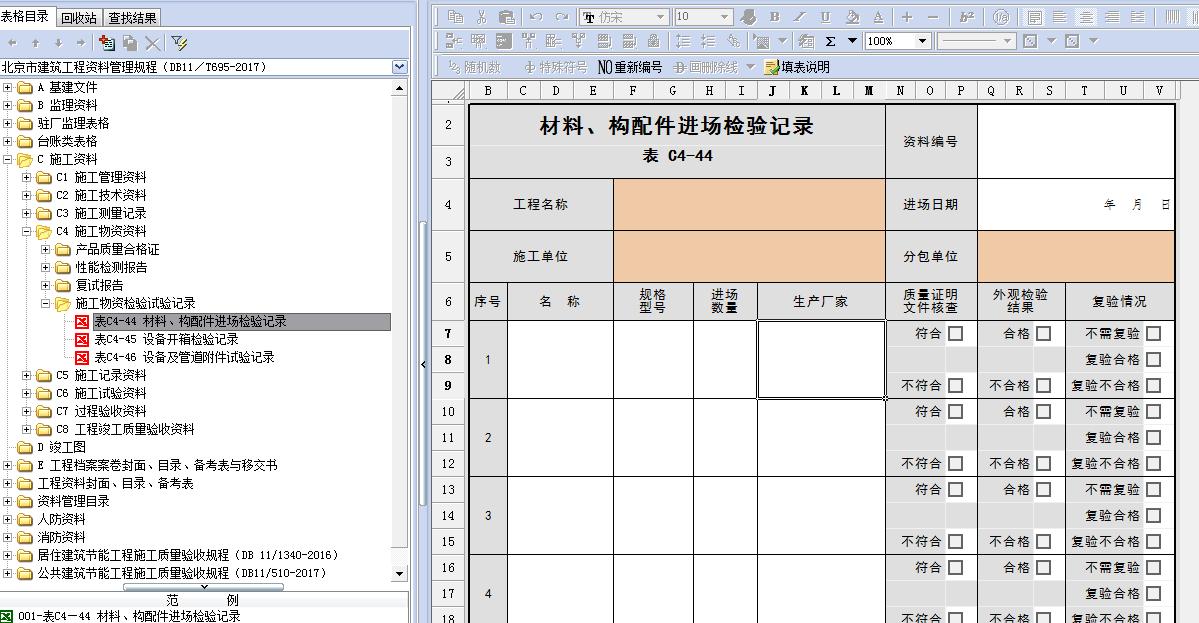Click the Sigma sum icon
1199x623 pixels.
pos(830,41)
